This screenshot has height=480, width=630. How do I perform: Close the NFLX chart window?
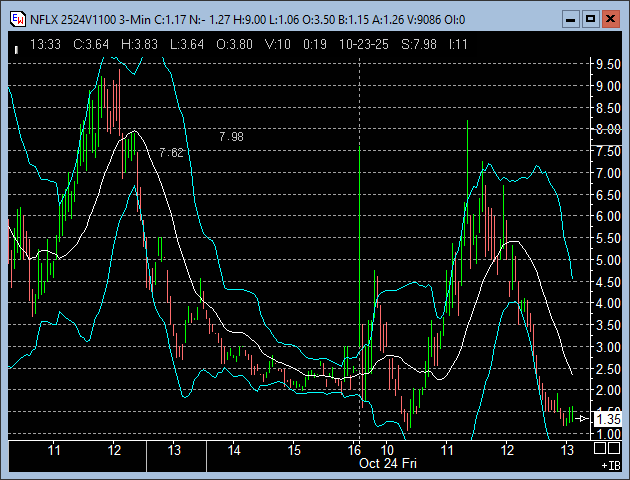[x=611, y=18]
